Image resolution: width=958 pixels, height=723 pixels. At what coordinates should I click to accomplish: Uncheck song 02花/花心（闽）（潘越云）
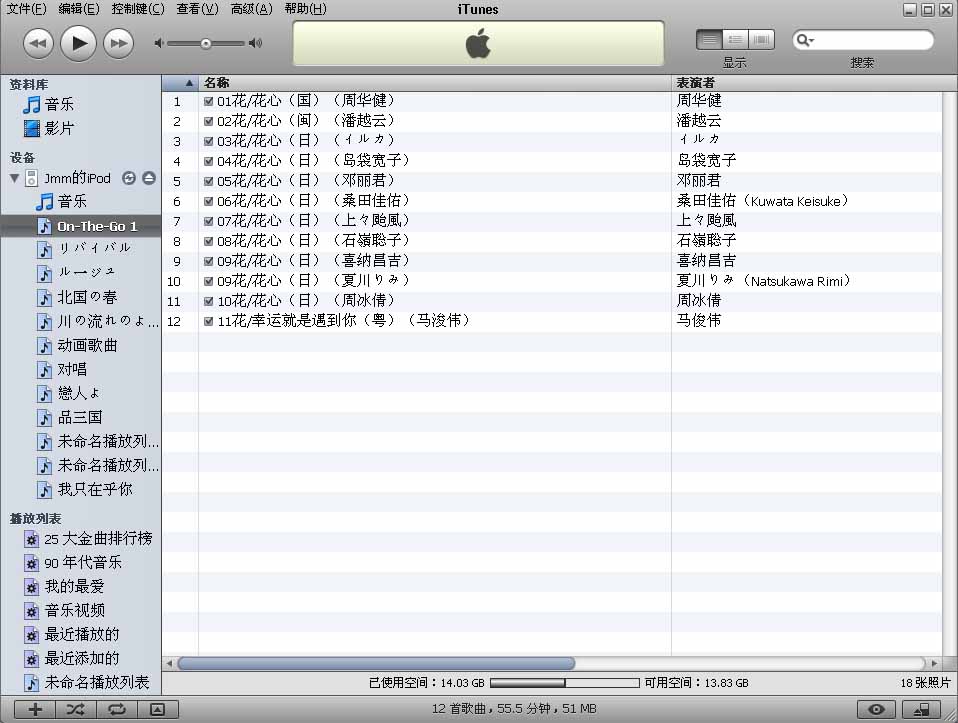click(208, 122)
